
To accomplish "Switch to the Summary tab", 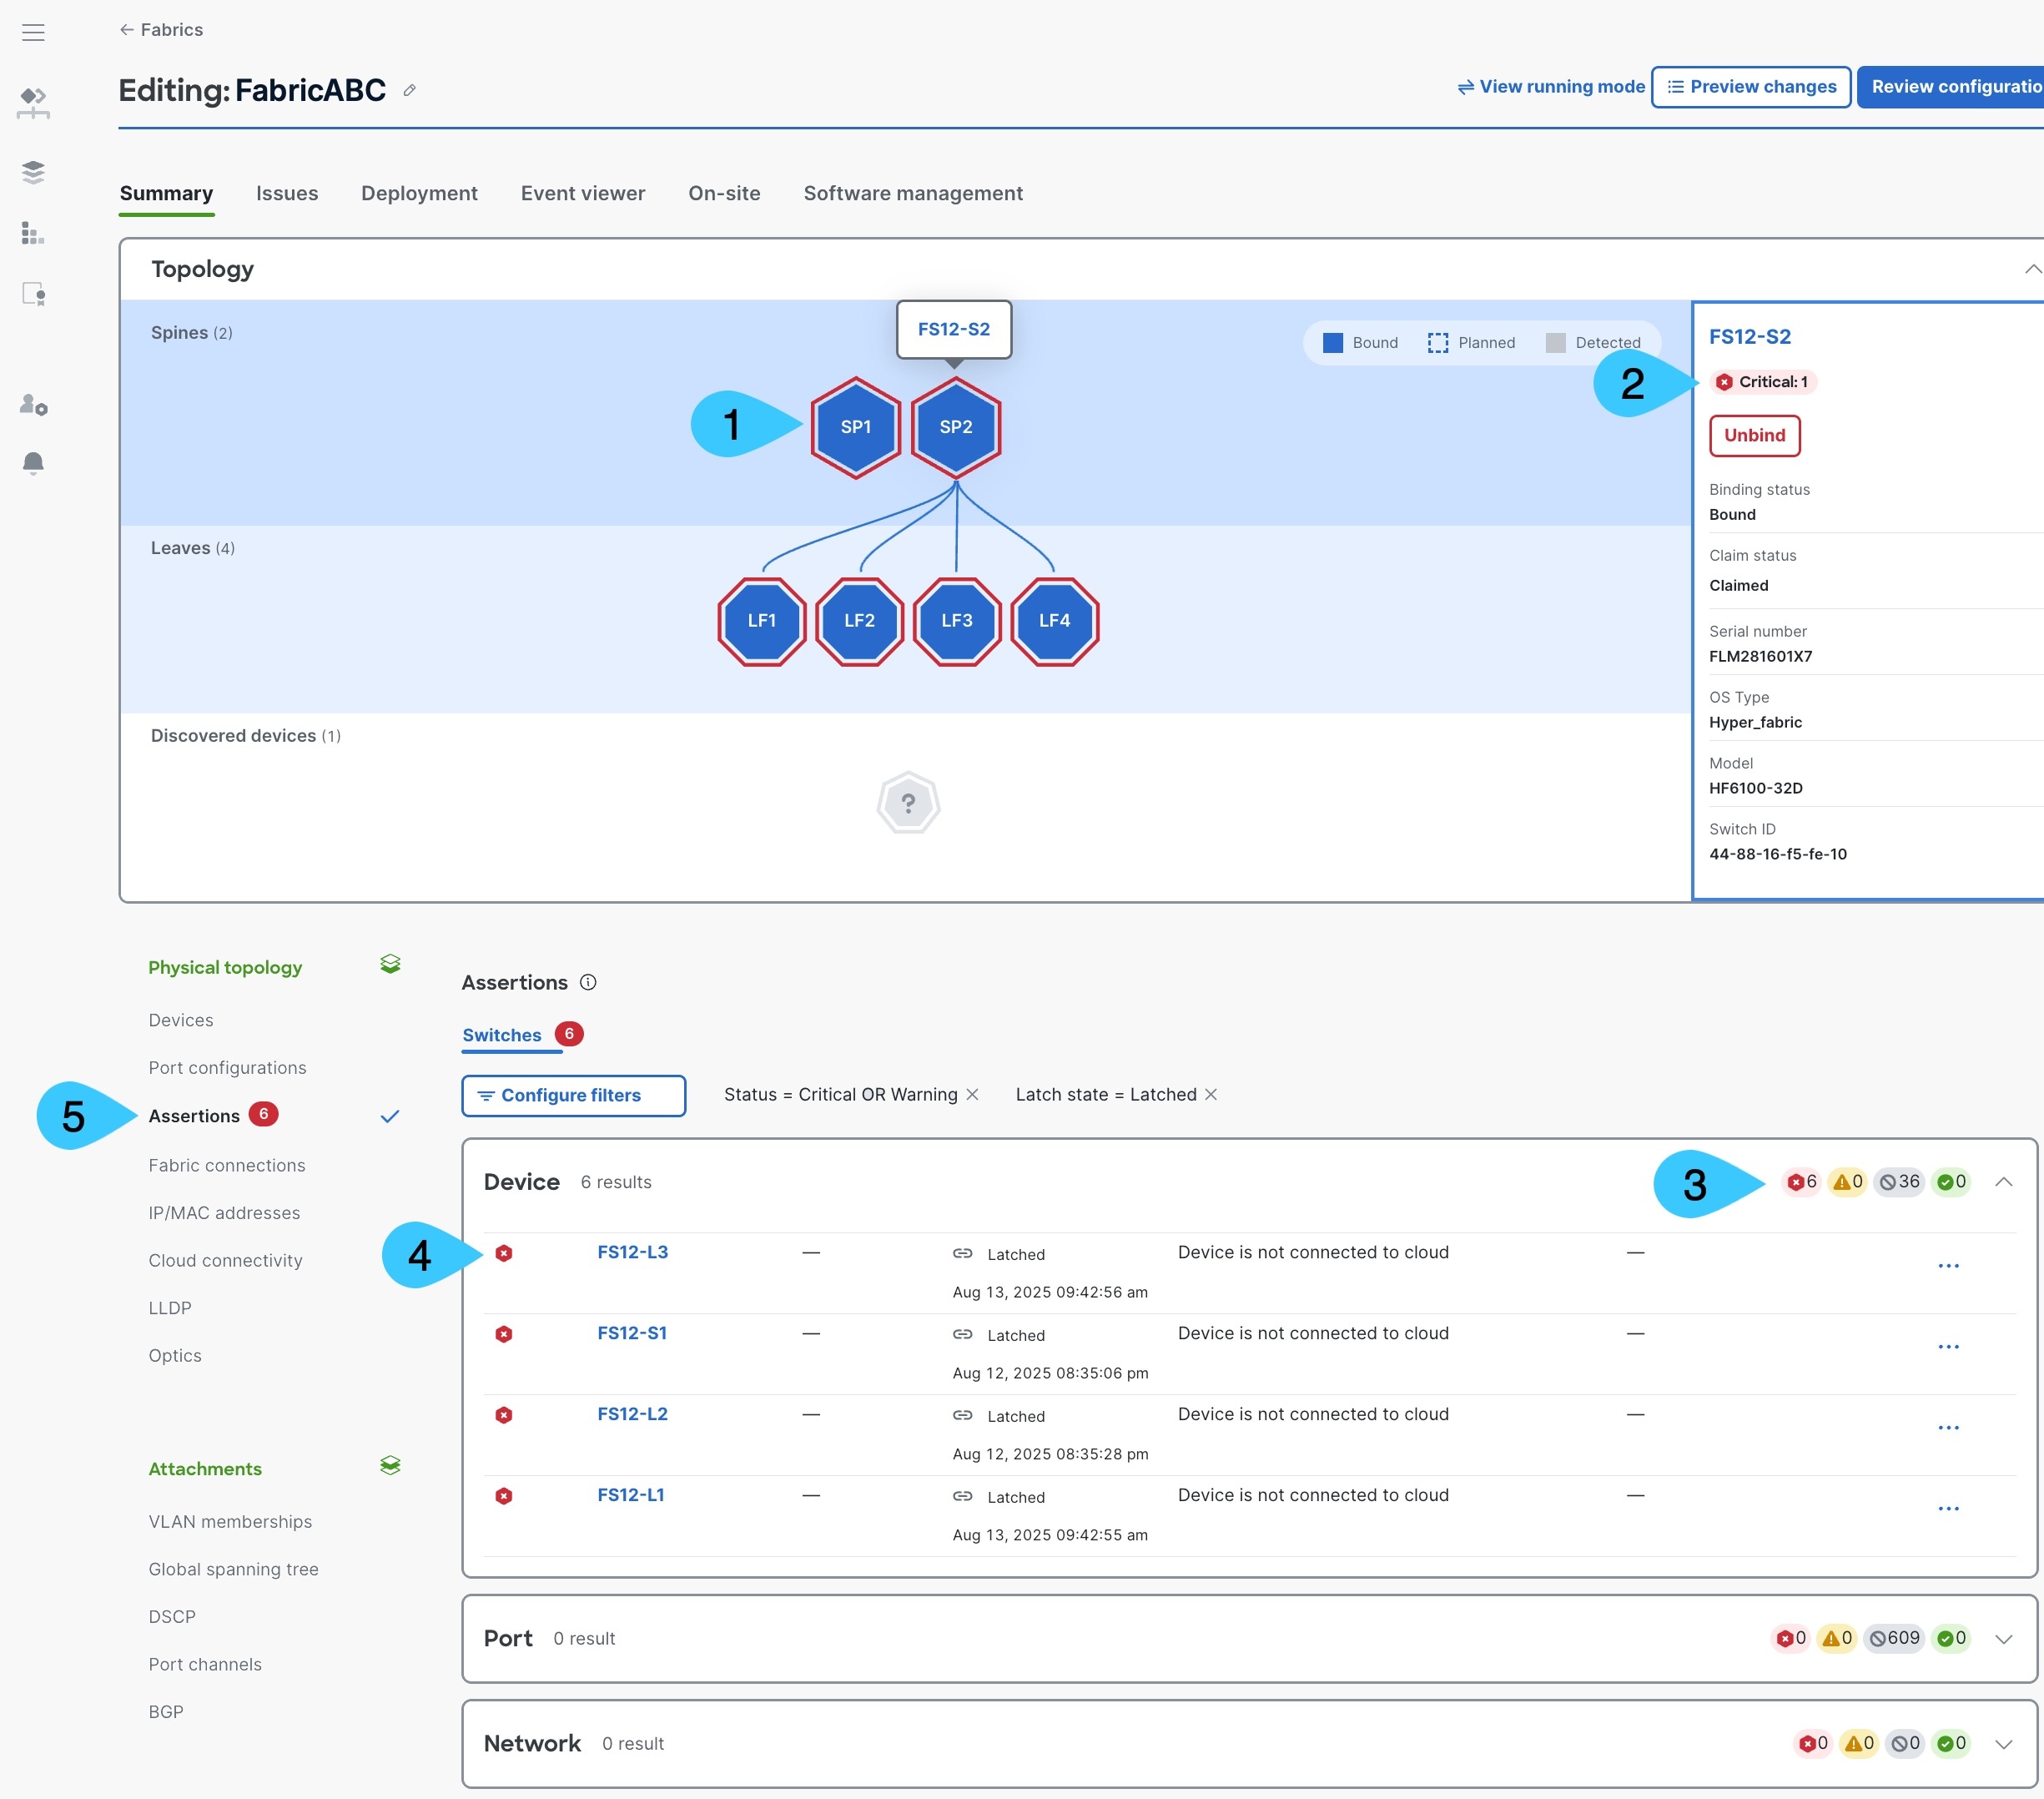I will [166, 193].
